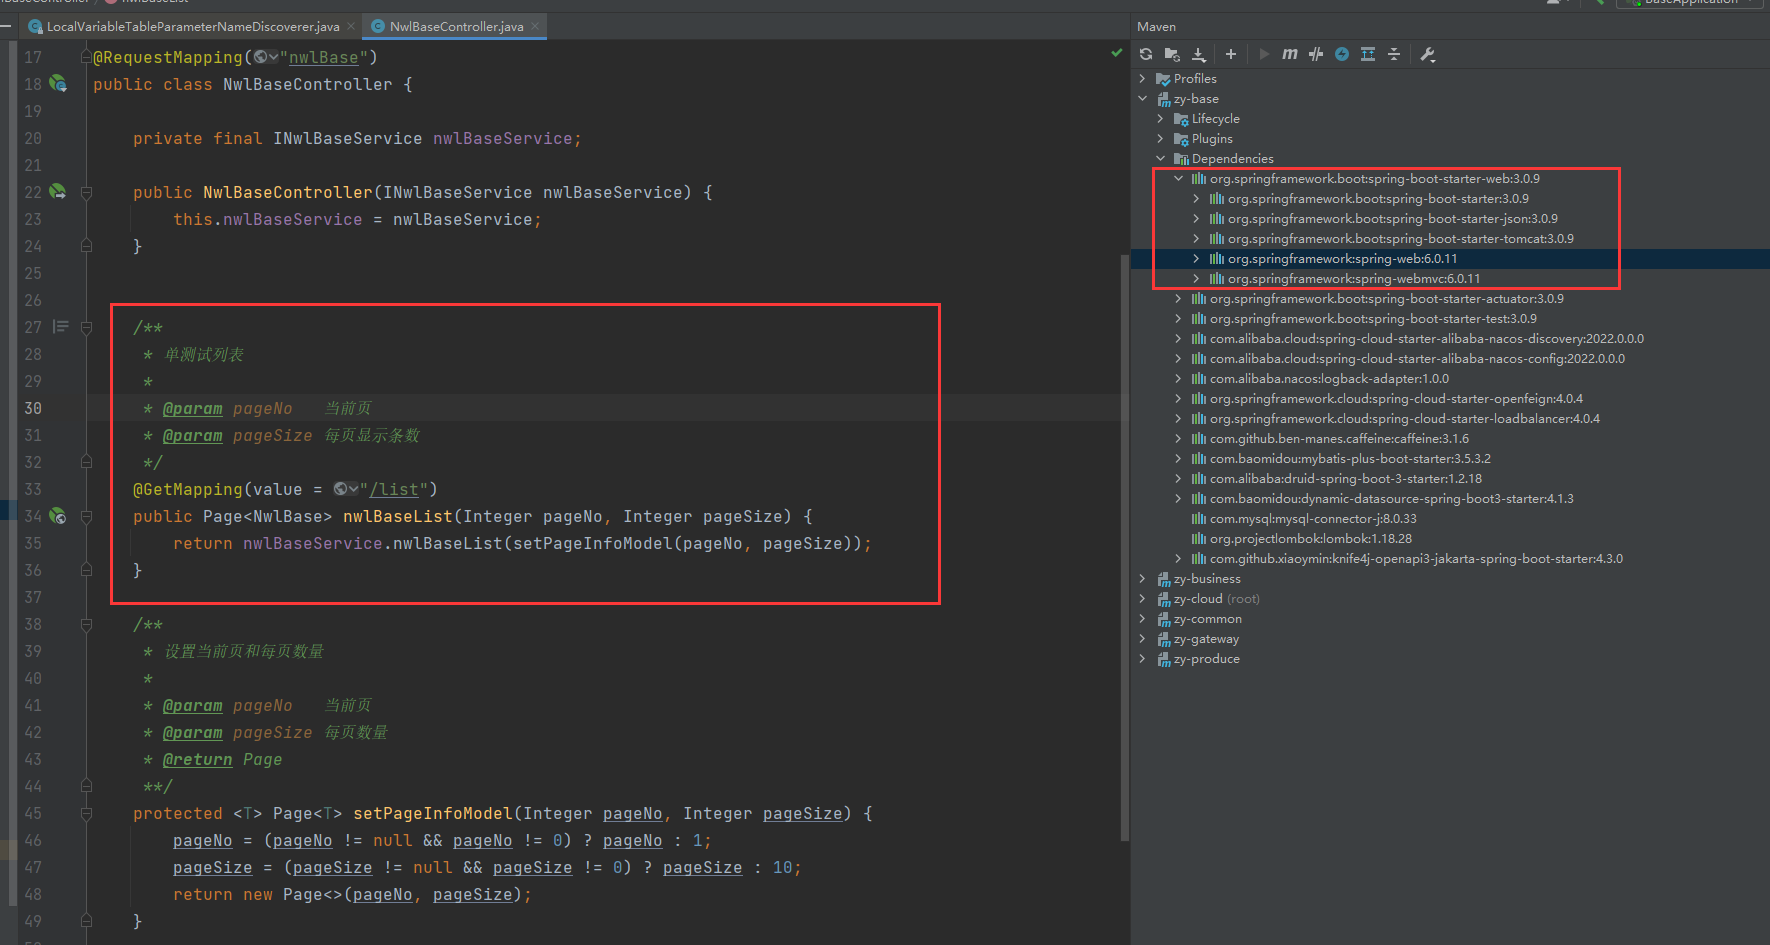Click the caffeine:3.1.6 dependency
1770x945 pixels.
pyautogui.click(x=1339, y=438)
